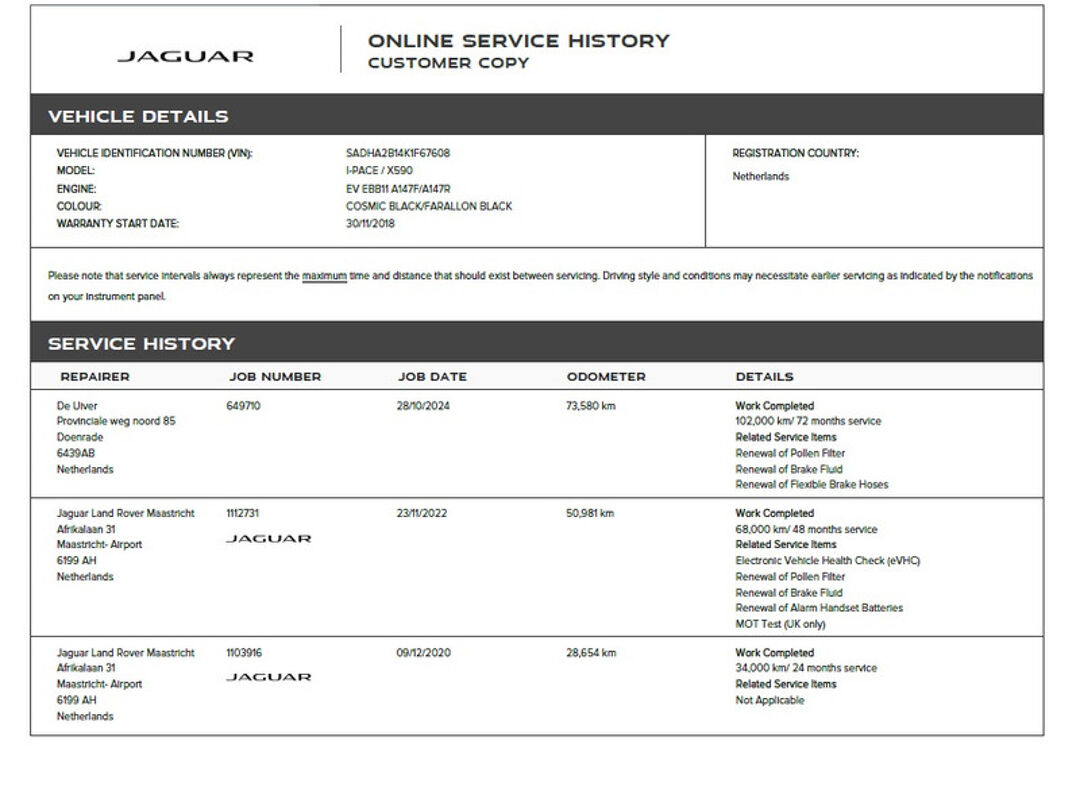Select job number 649710
The image size is (1080, 810).
243,406
